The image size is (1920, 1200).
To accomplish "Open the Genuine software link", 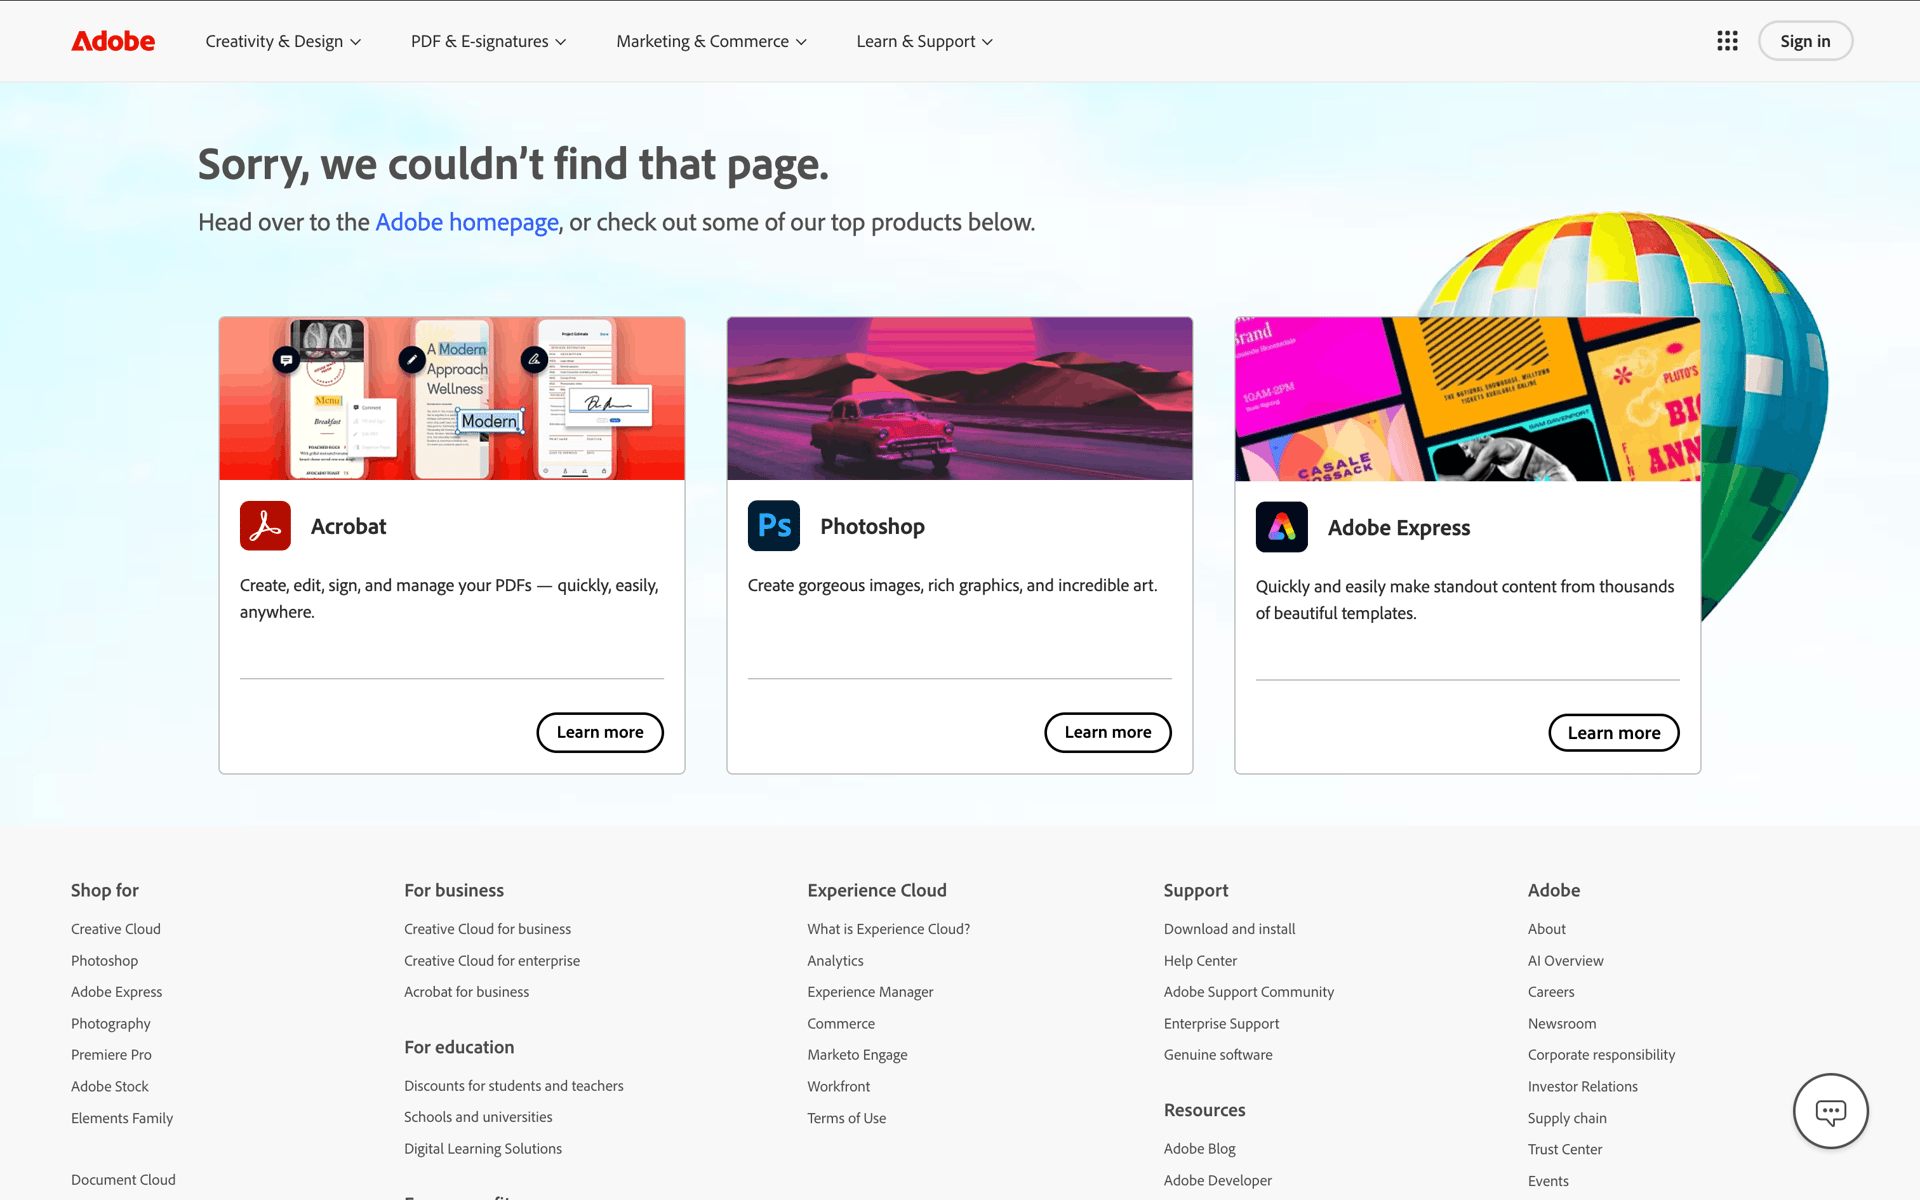I will (1218, 1055).
